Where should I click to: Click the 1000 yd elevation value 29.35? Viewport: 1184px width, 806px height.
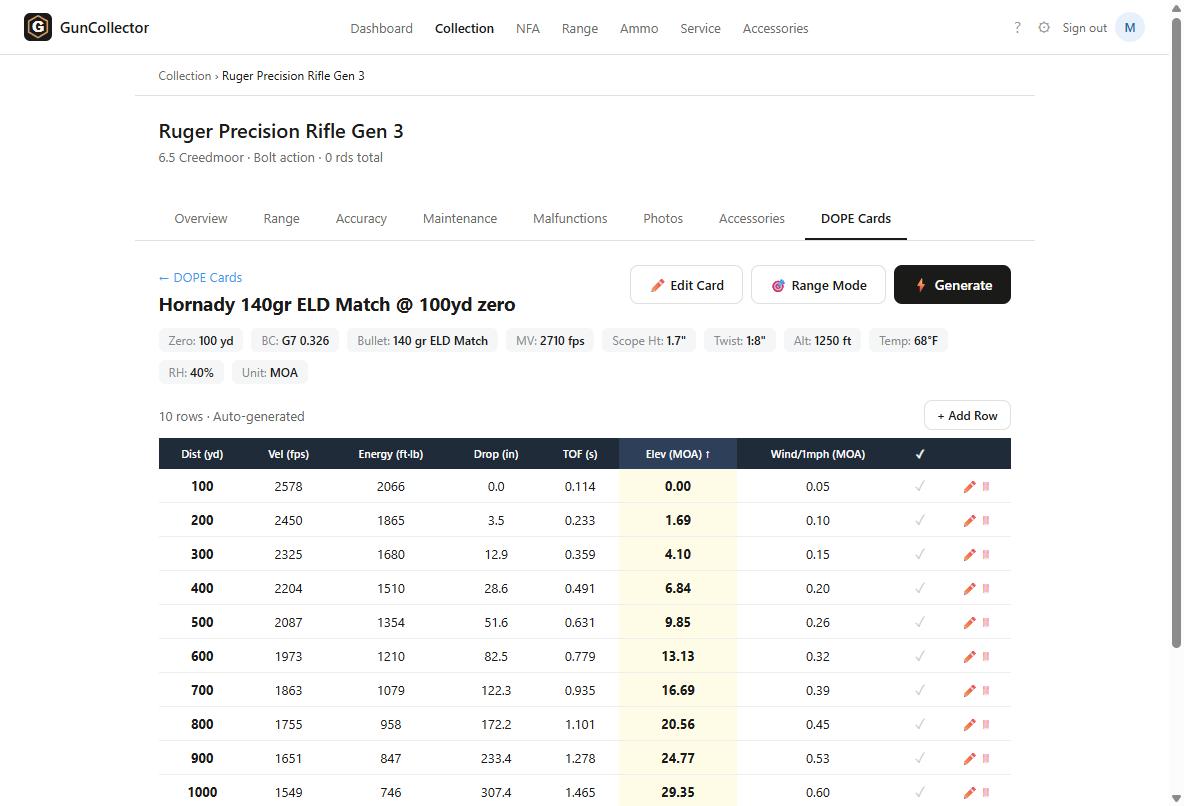click(677, 792)
